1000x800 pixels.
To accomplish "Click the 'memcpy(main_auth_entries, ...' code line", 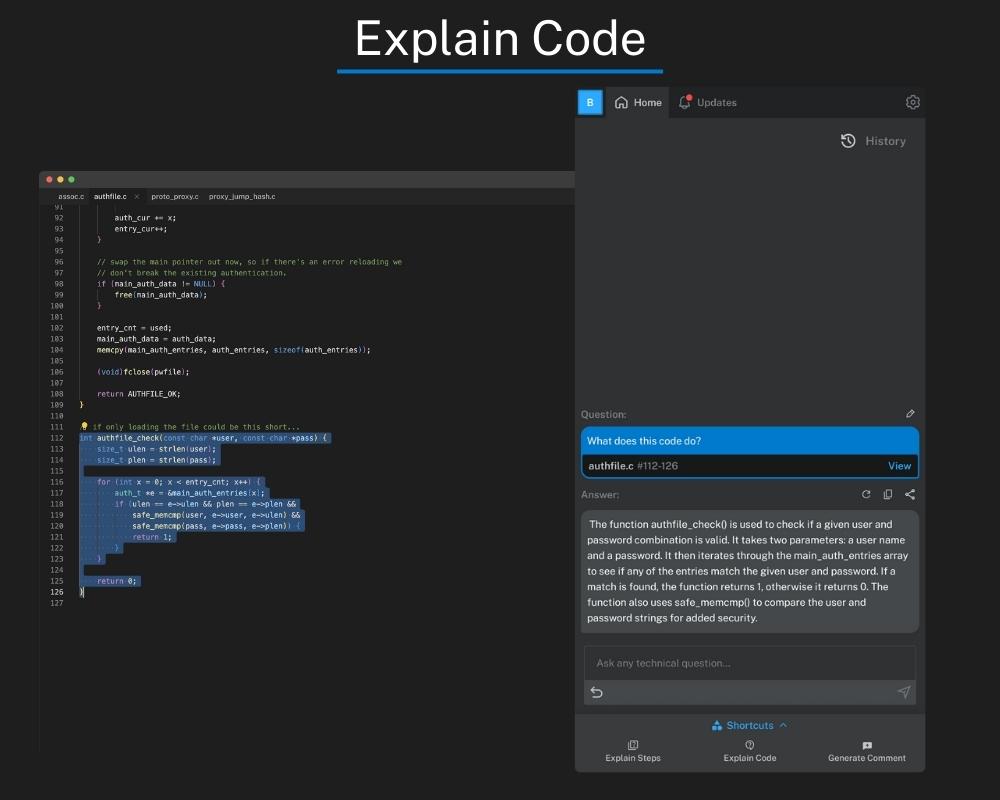I will pos(233,350).
